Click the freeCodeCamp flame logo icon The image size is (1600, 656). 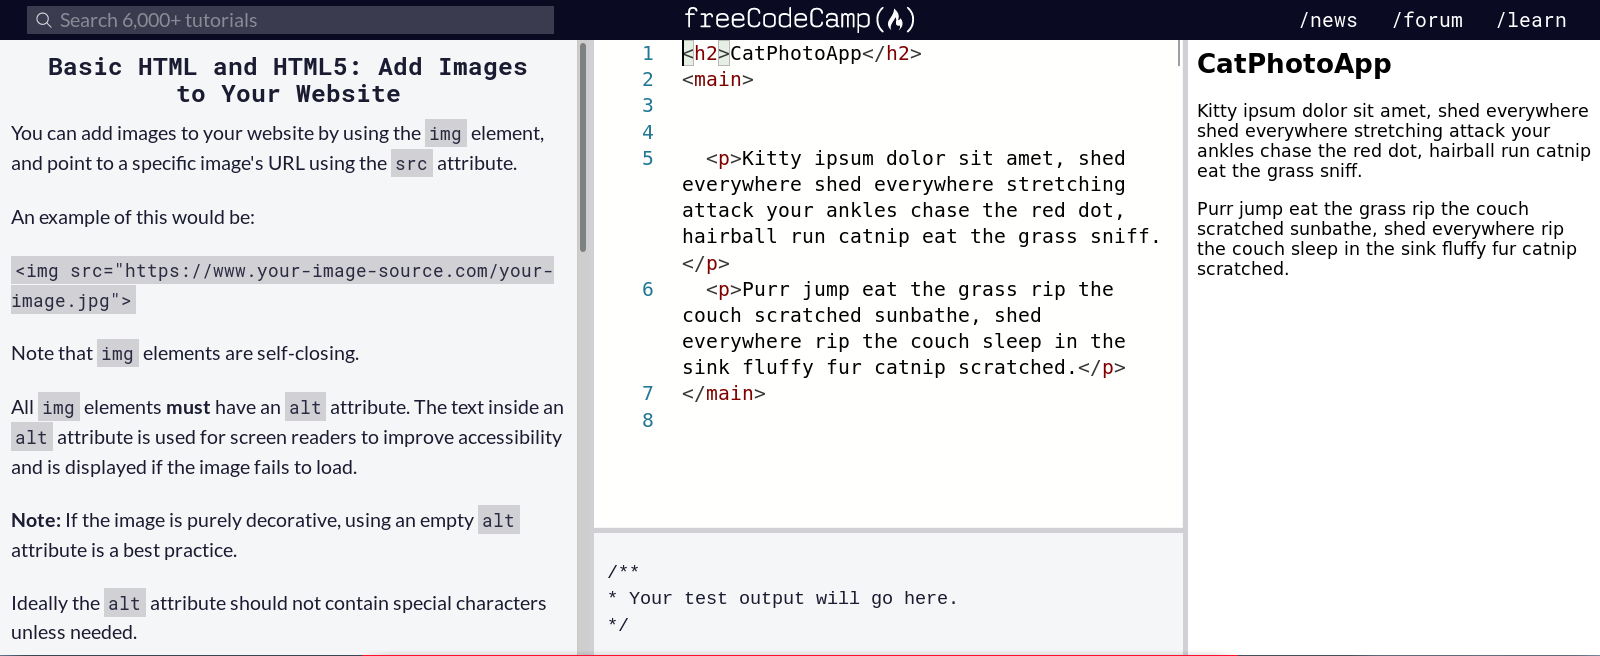pos(895,19)
